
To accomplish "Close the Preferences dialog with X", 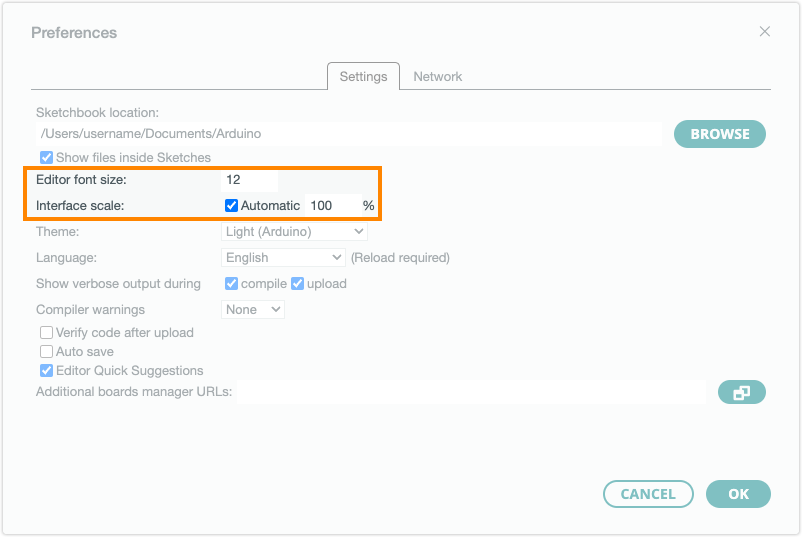I will (x=765, y=32).
